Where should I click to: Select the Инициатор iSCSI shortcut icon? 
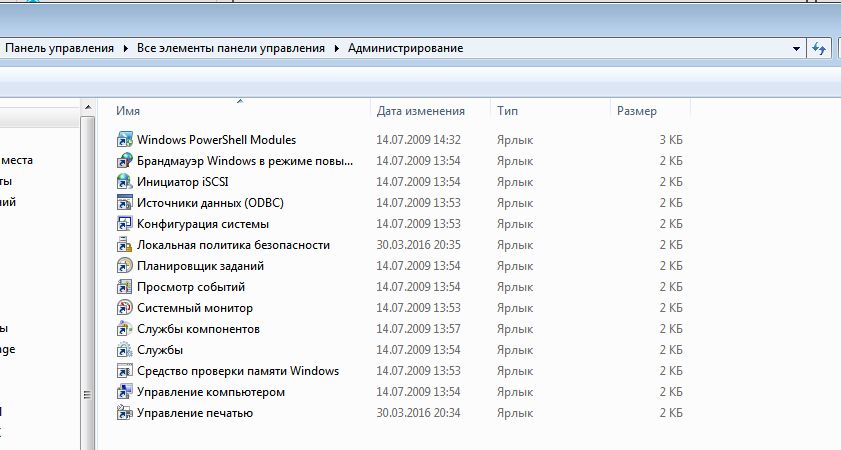pos(124,182)
